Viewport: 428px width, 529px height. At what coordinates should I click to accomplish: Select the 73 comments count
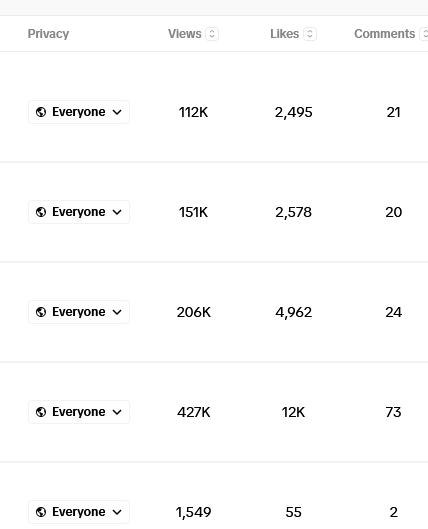coord(393,412)
